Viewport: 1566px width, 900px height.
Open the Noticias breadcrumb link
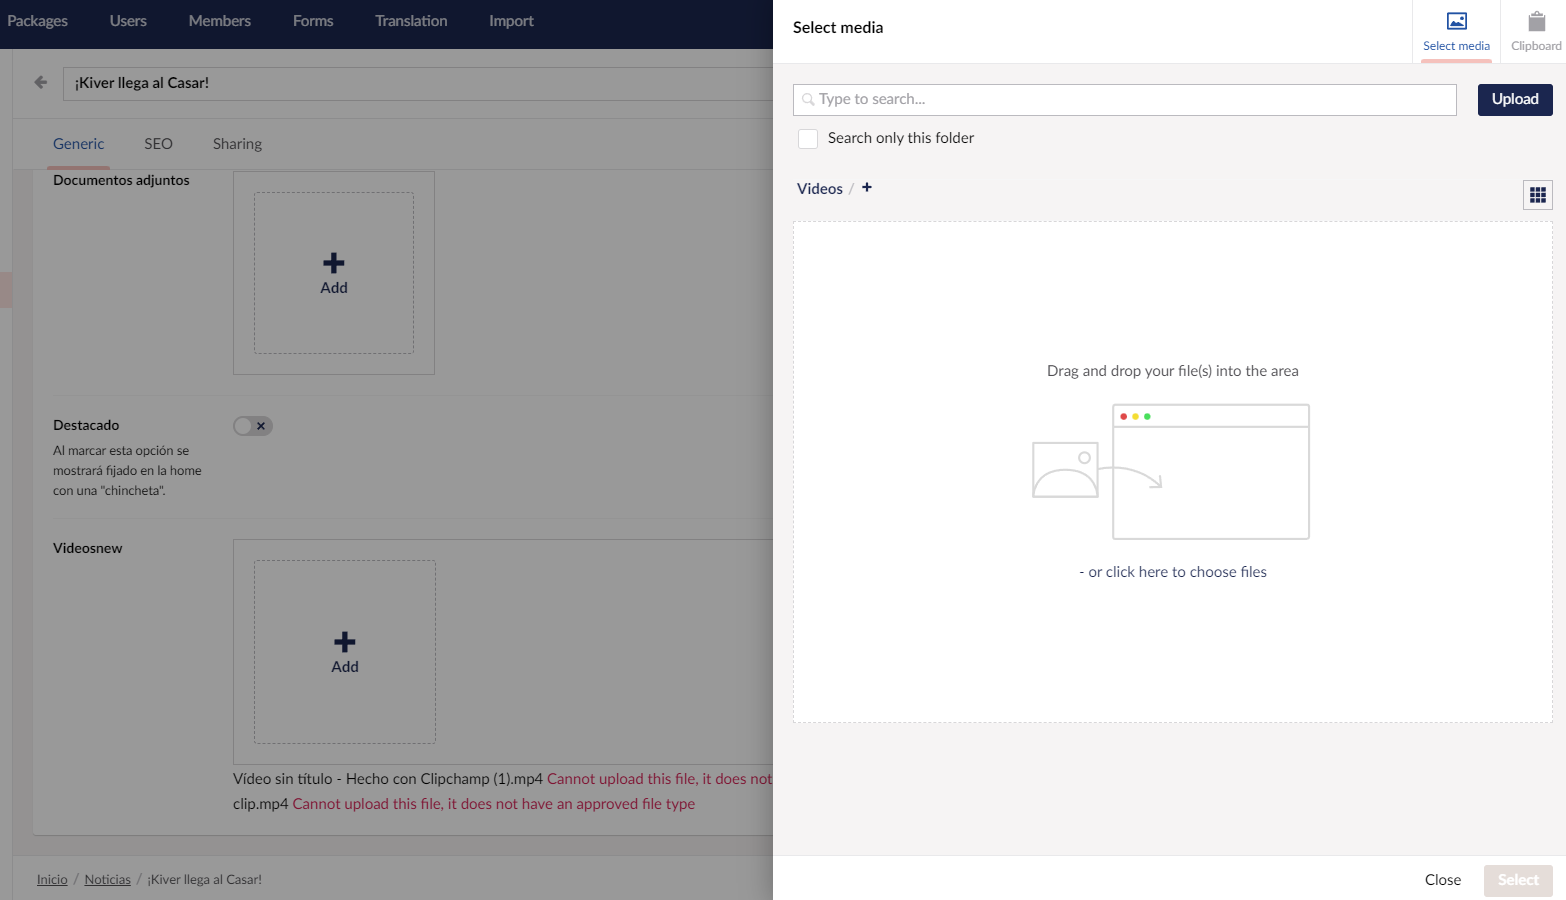click(x=107, y=880)
